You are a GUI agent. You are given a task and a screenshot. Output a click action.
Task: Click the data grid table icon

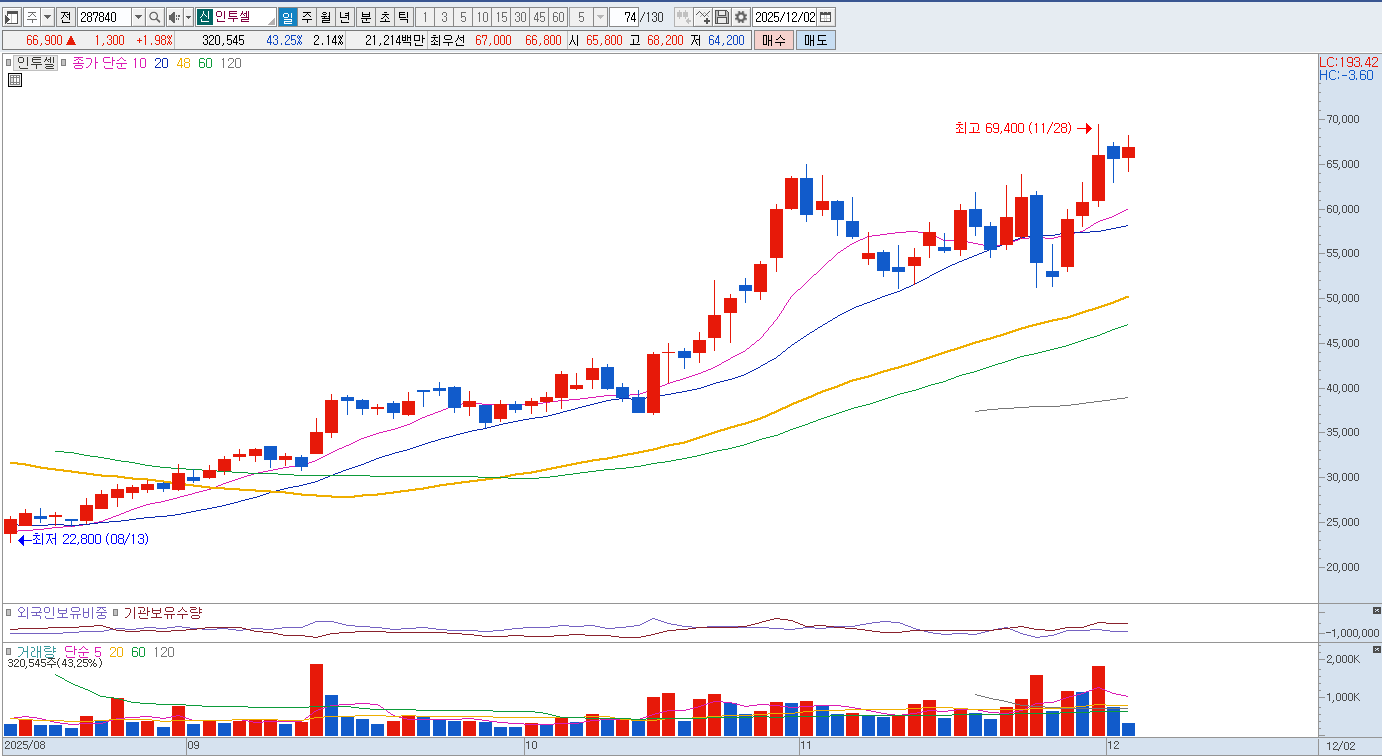[15, 81]
